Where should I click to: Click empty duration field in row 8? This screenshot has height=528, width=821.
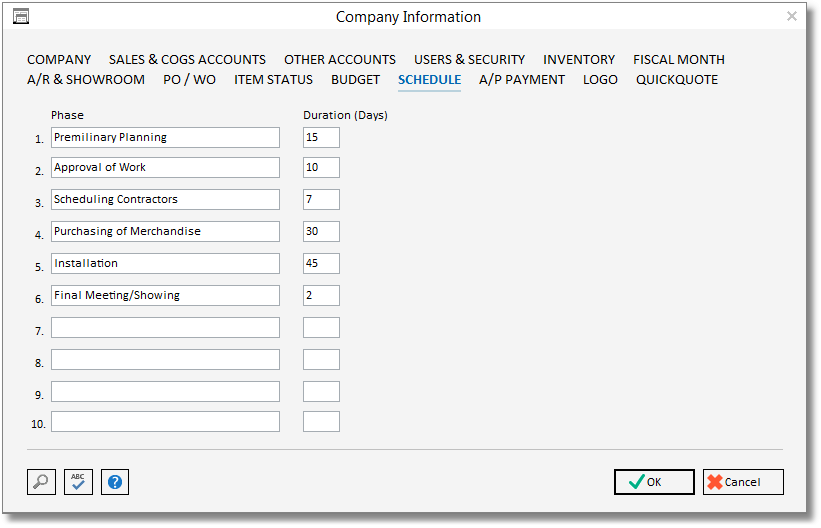321,360
